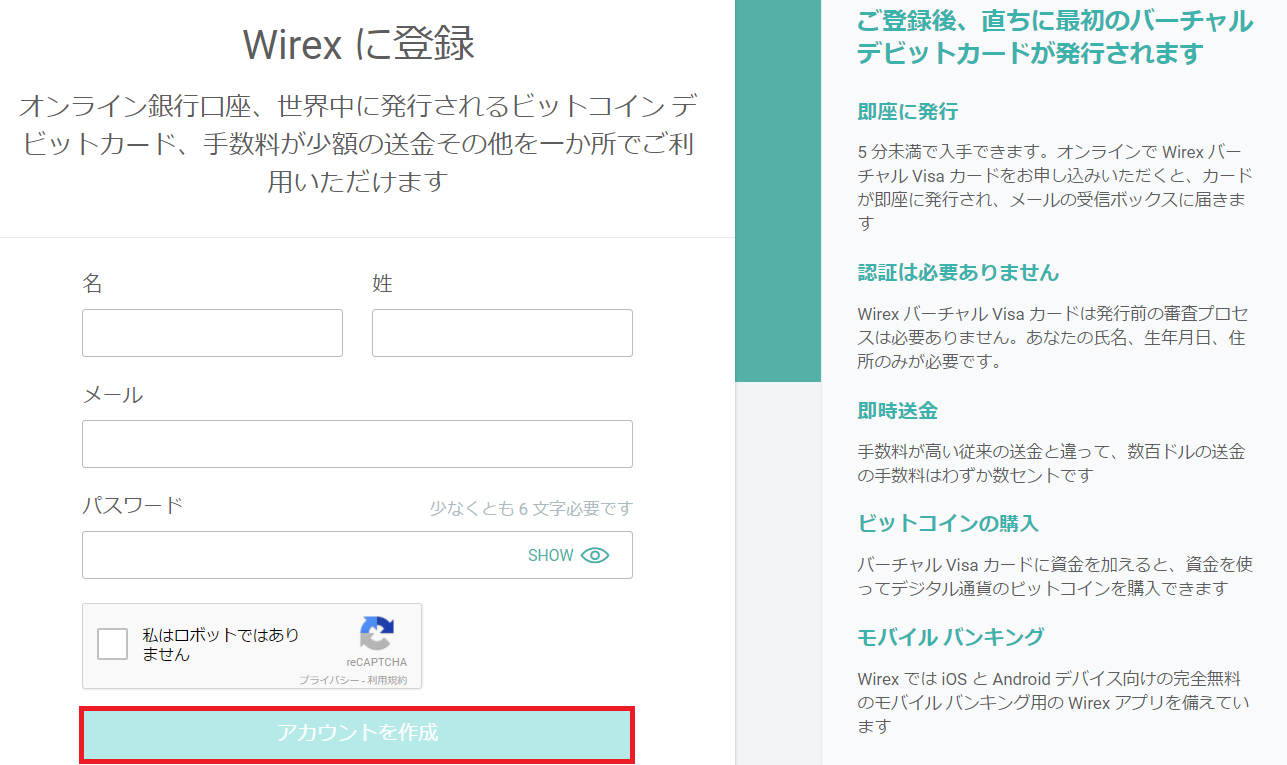Click the reCAPTCHA logo icon
The height and width of the screenshot is (765, 1287).
pos(377,633)
